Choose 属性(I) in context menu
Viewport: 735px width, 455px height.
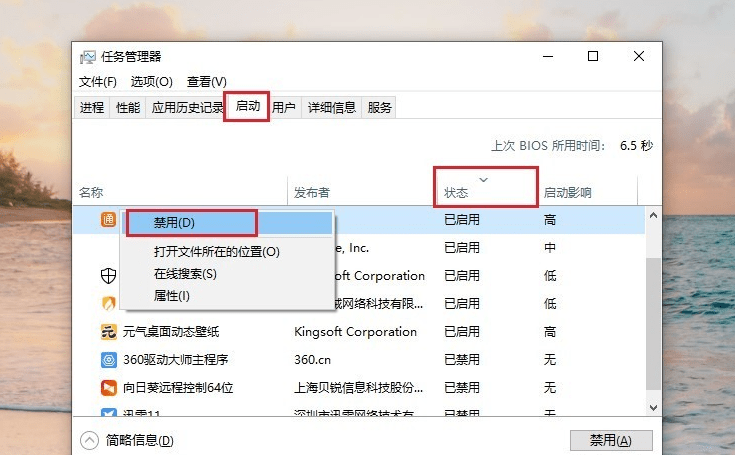click(x=172, y=296)
